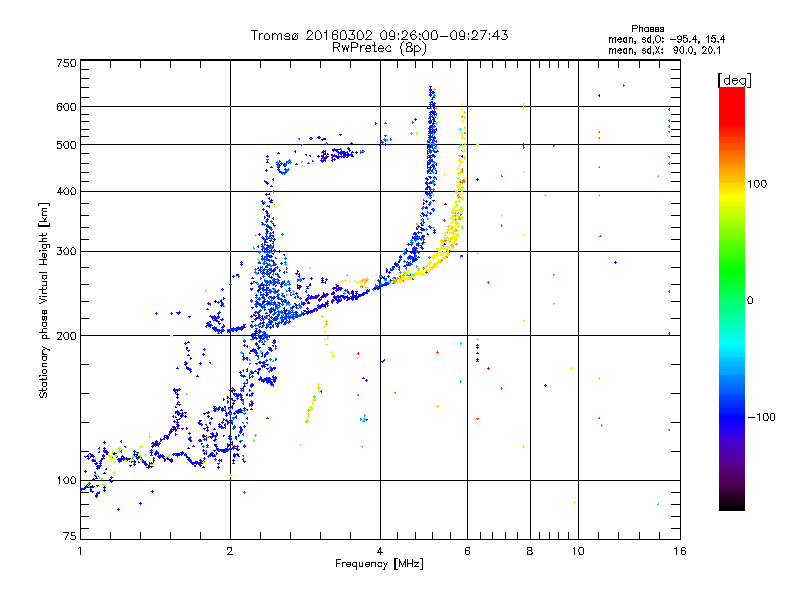Click the x-axis tick label '6'
Viewport: 800px width, 600px height.
point(467,551)
